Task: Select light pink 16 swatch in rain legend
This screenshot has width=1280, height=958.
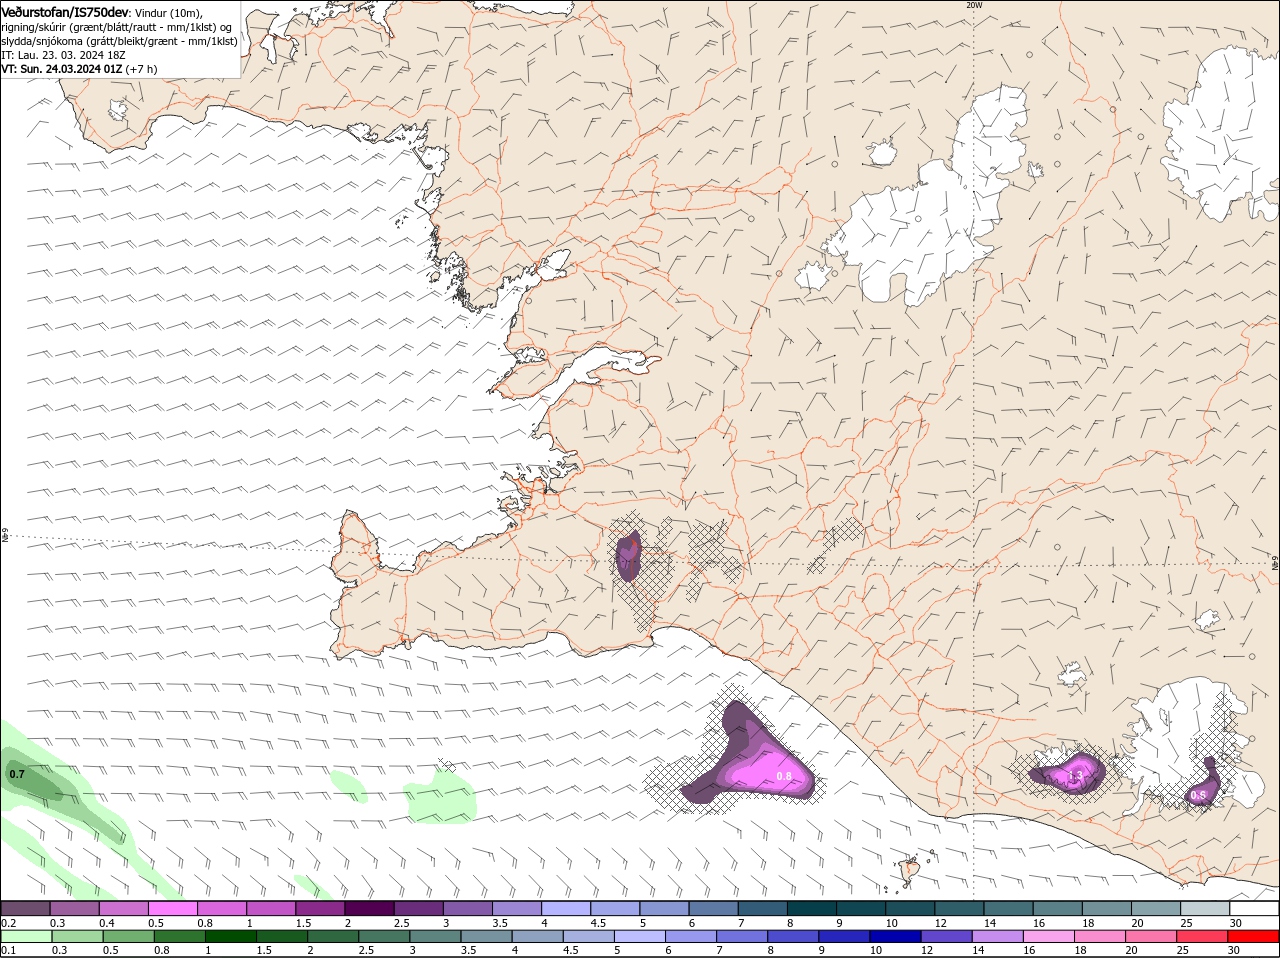Action: tap(1049, 937)
